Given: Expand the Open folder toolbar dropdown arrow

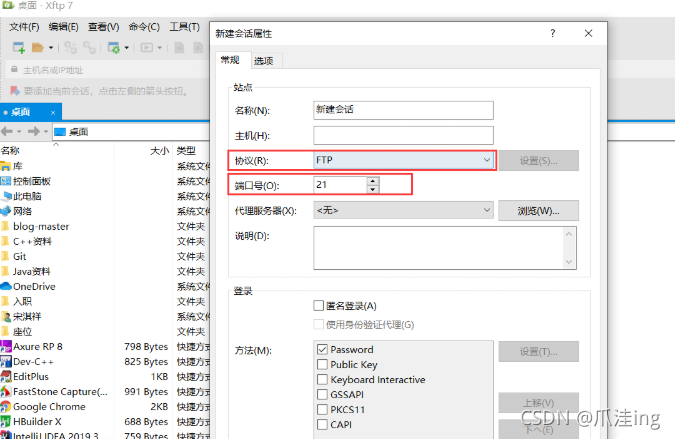Looking at the screenshot, I should point(51,48).
